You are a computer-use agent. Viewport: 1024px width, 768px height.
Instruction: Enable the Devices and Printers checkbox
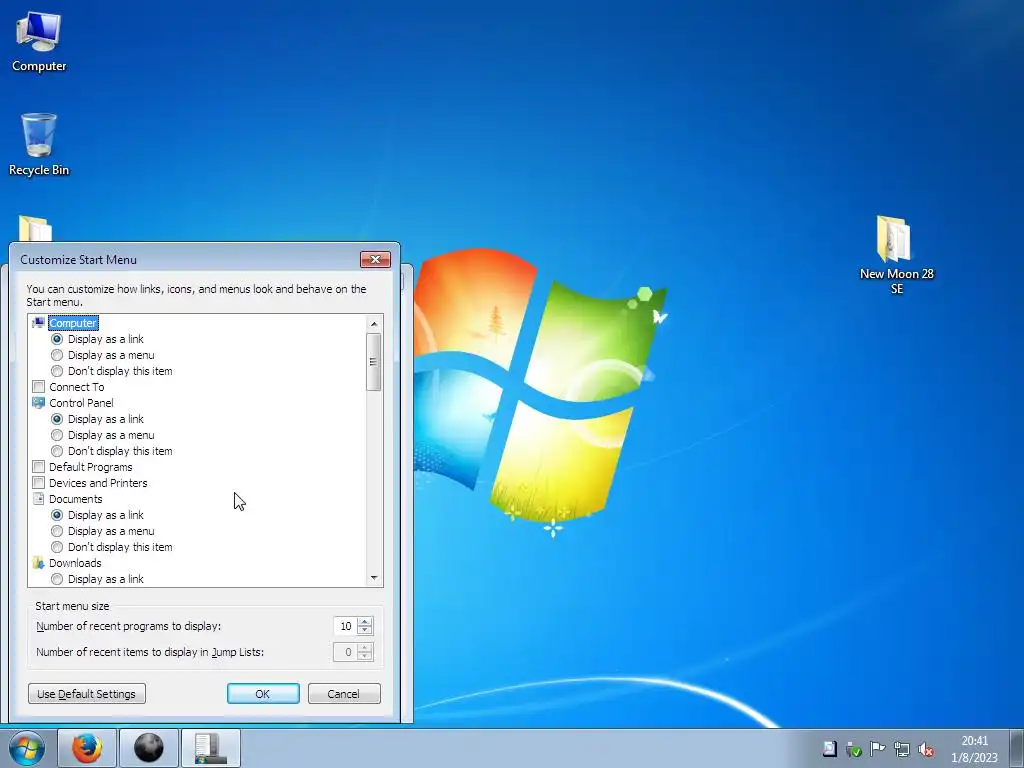39,483
